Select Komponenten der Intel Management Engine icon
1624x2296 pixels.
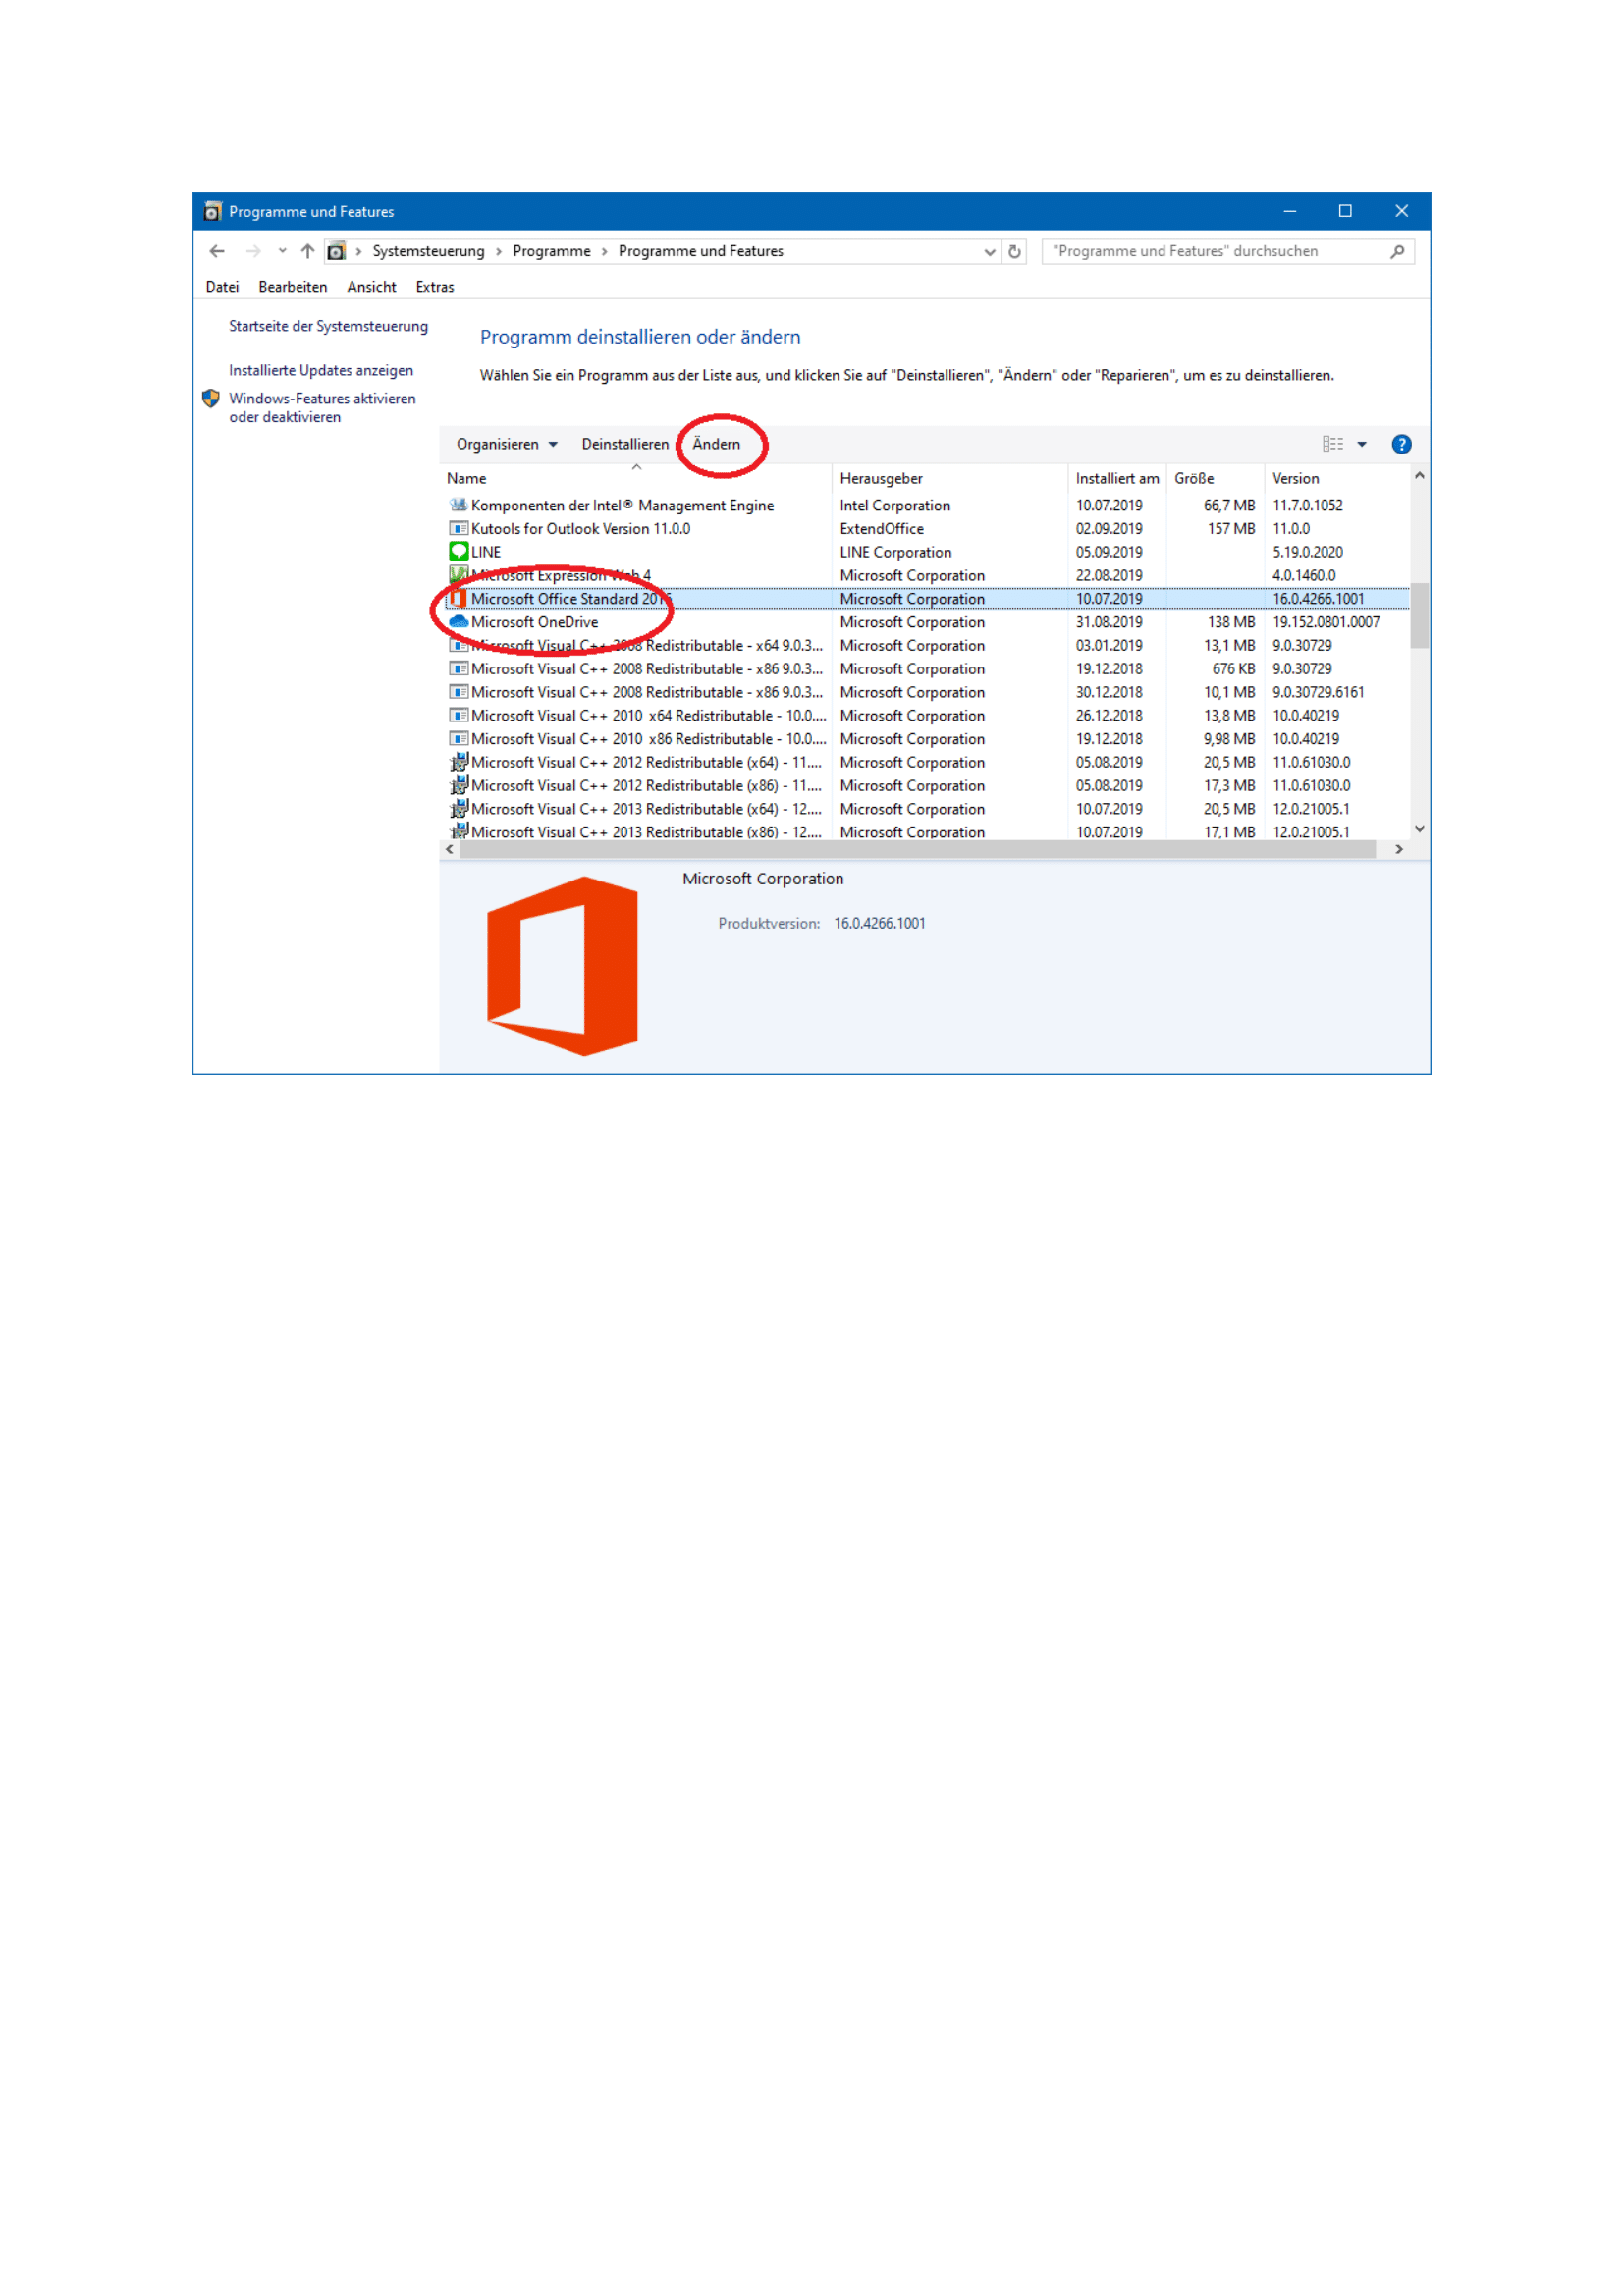click(x=458, y=505)
